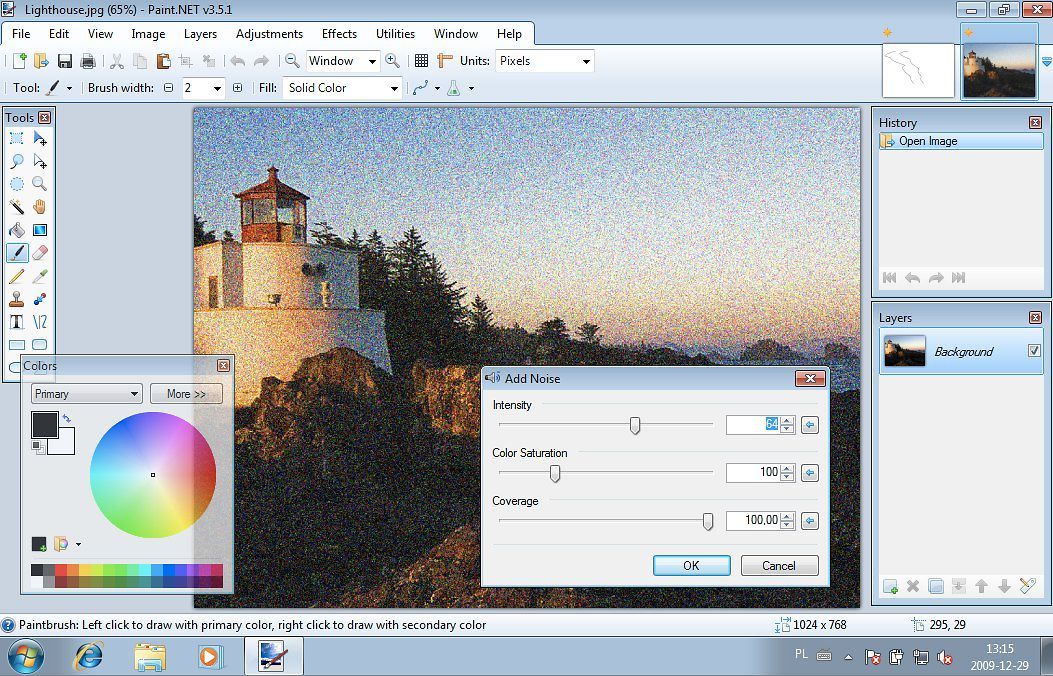Swap primary and secondary colors
The image size is (1053, 676).
[66, 419]
